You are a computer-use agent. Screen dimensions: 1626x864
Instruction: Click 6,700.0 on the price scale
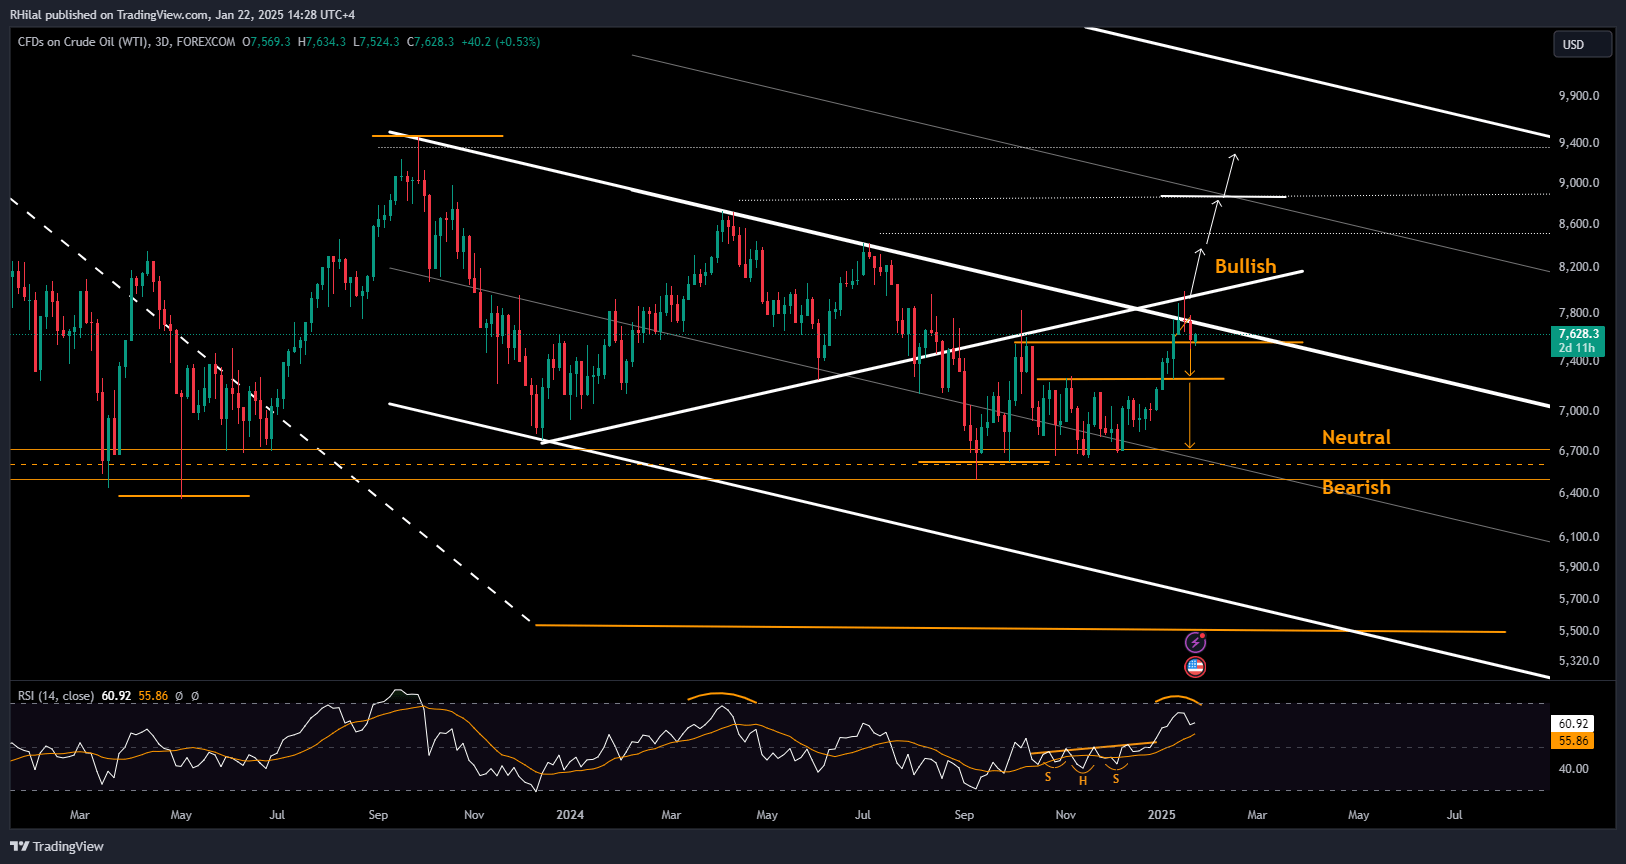[1579, 451]
